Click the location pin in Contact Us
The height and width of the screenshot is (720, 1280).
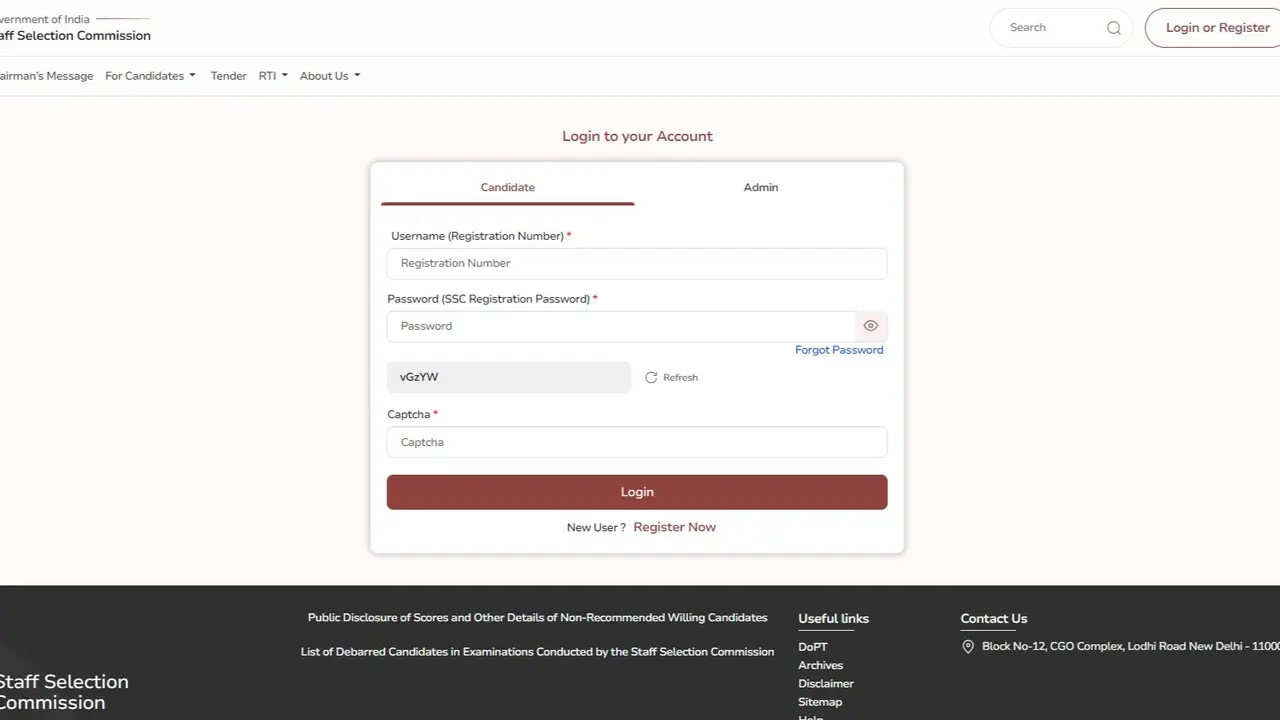click(x=967, y=646)
